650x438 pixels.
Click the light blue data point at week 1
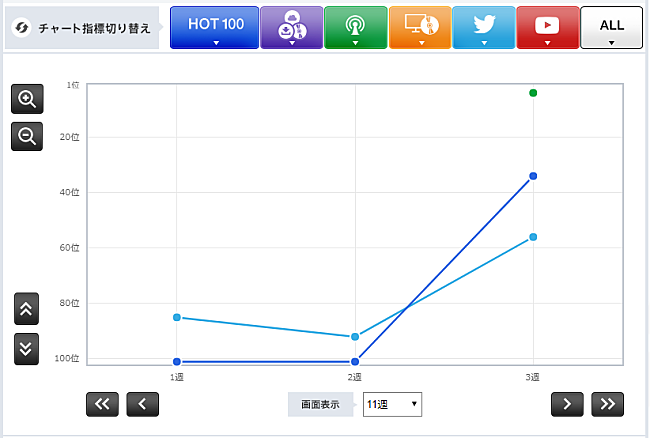177,317
